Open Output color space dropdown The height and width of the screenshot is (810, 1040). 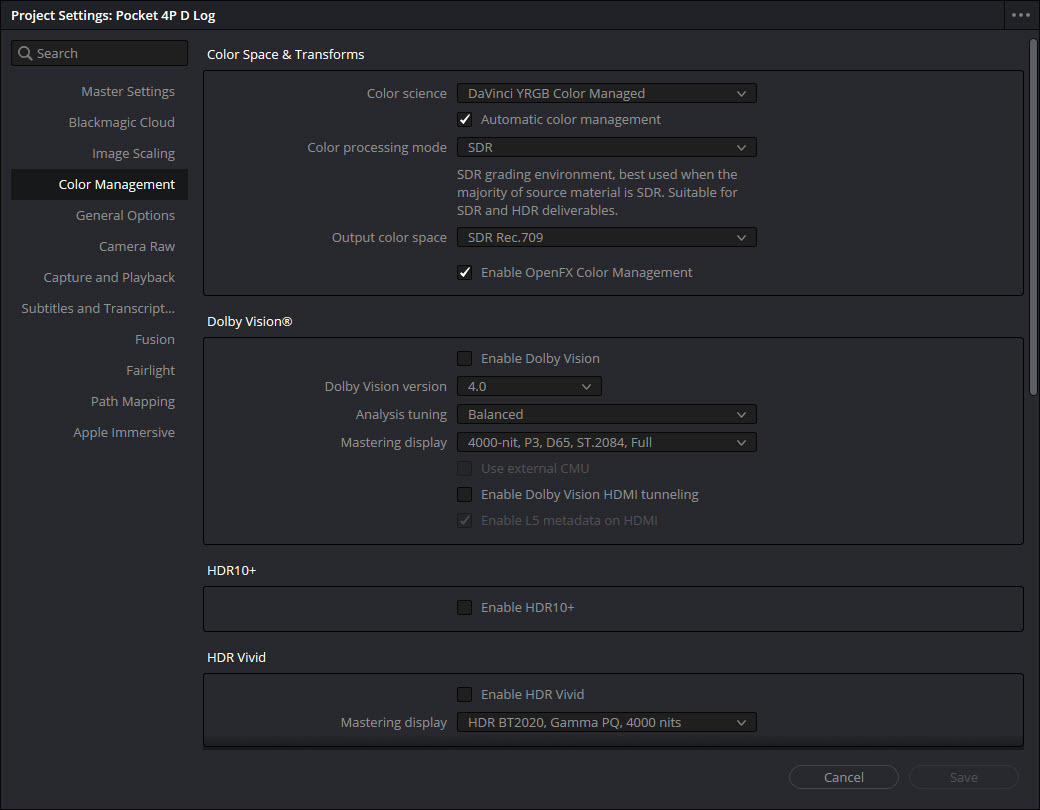click(x=606, y=237)
